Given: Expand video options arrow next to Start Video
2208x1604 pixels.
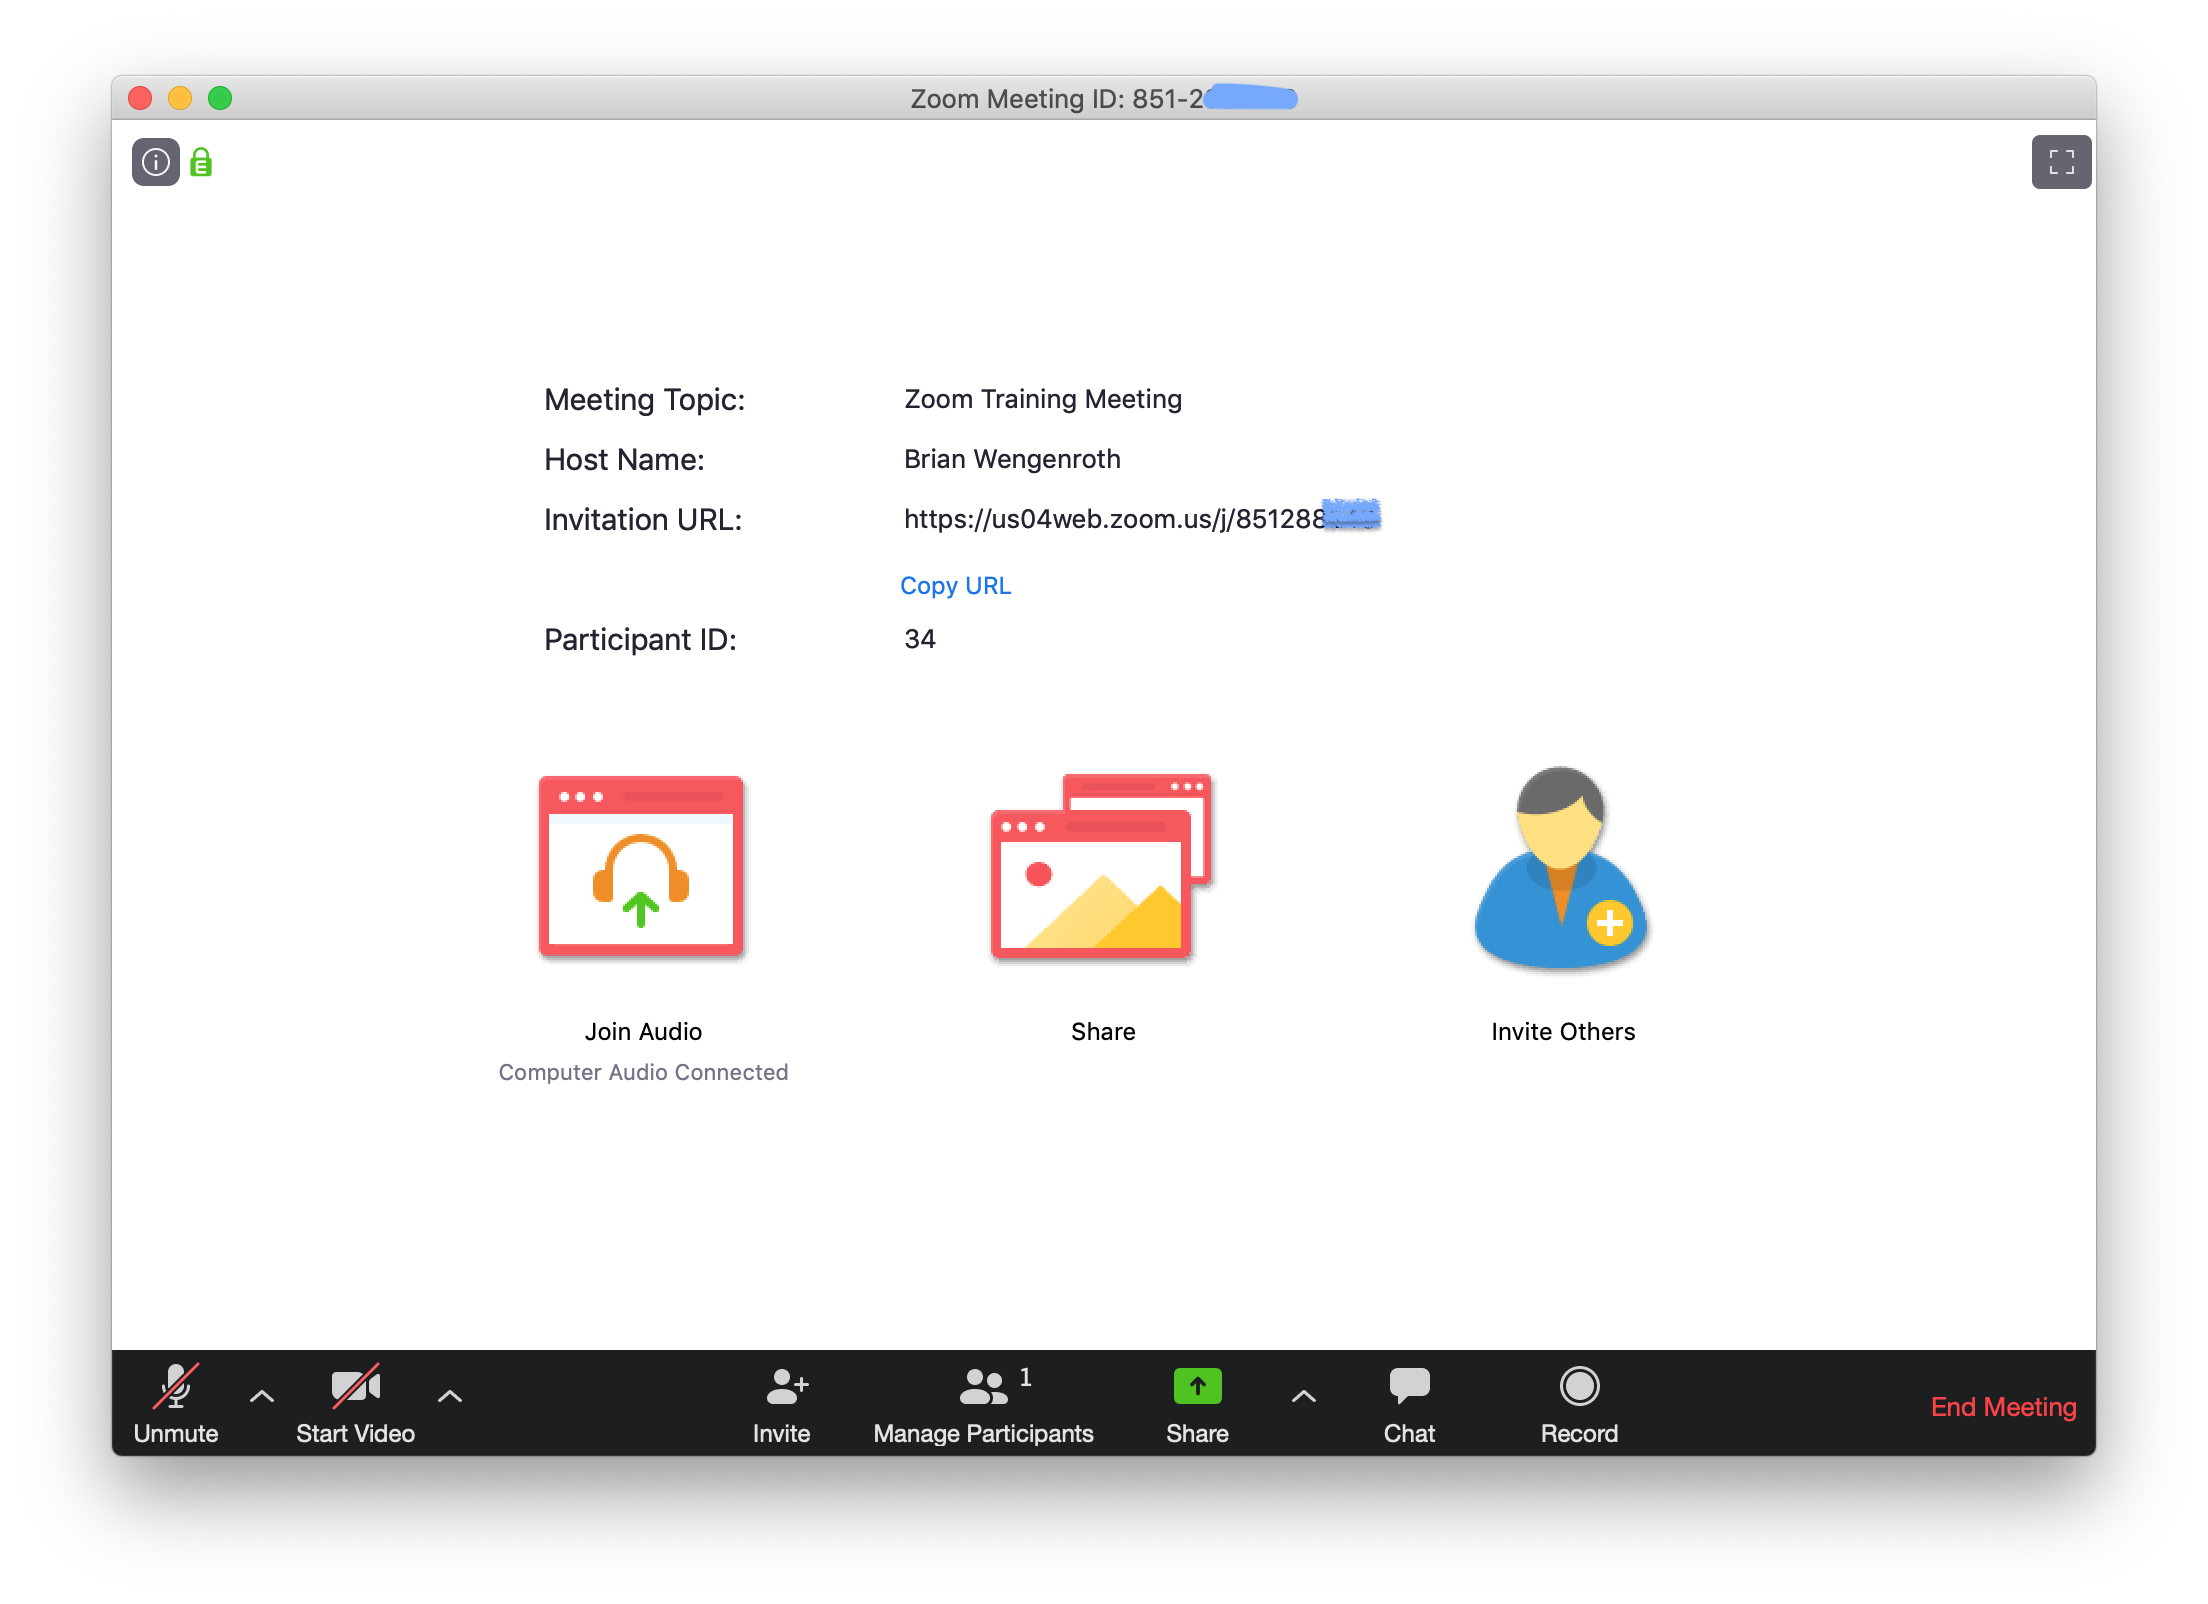Looking at the screenshot, I should (450, 1396).
